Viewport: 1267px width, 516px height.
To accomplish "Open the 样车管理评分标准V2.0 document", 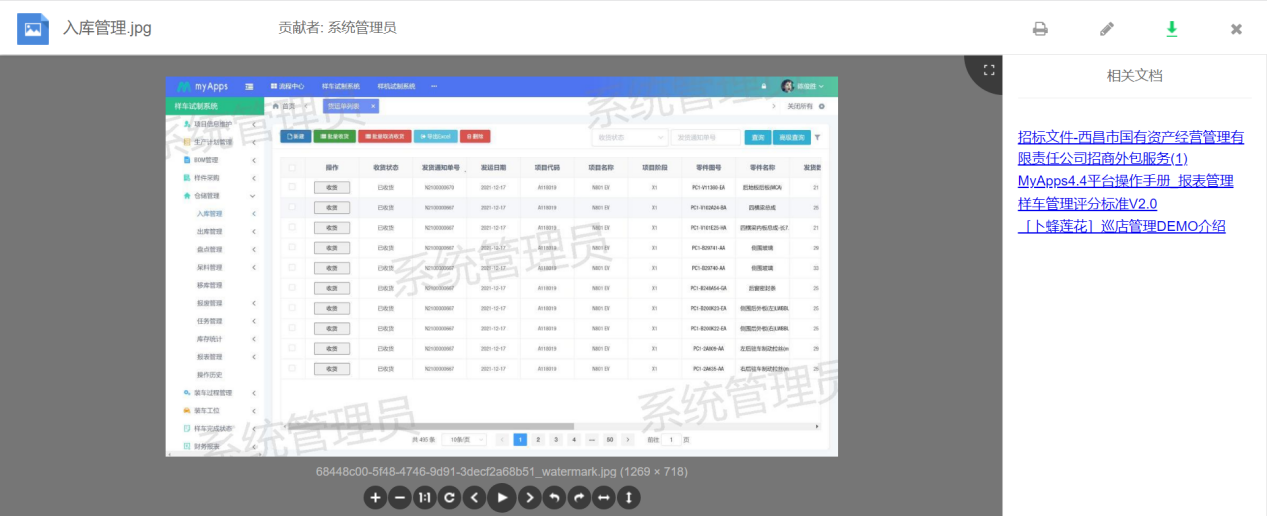I will point(1087,204).
